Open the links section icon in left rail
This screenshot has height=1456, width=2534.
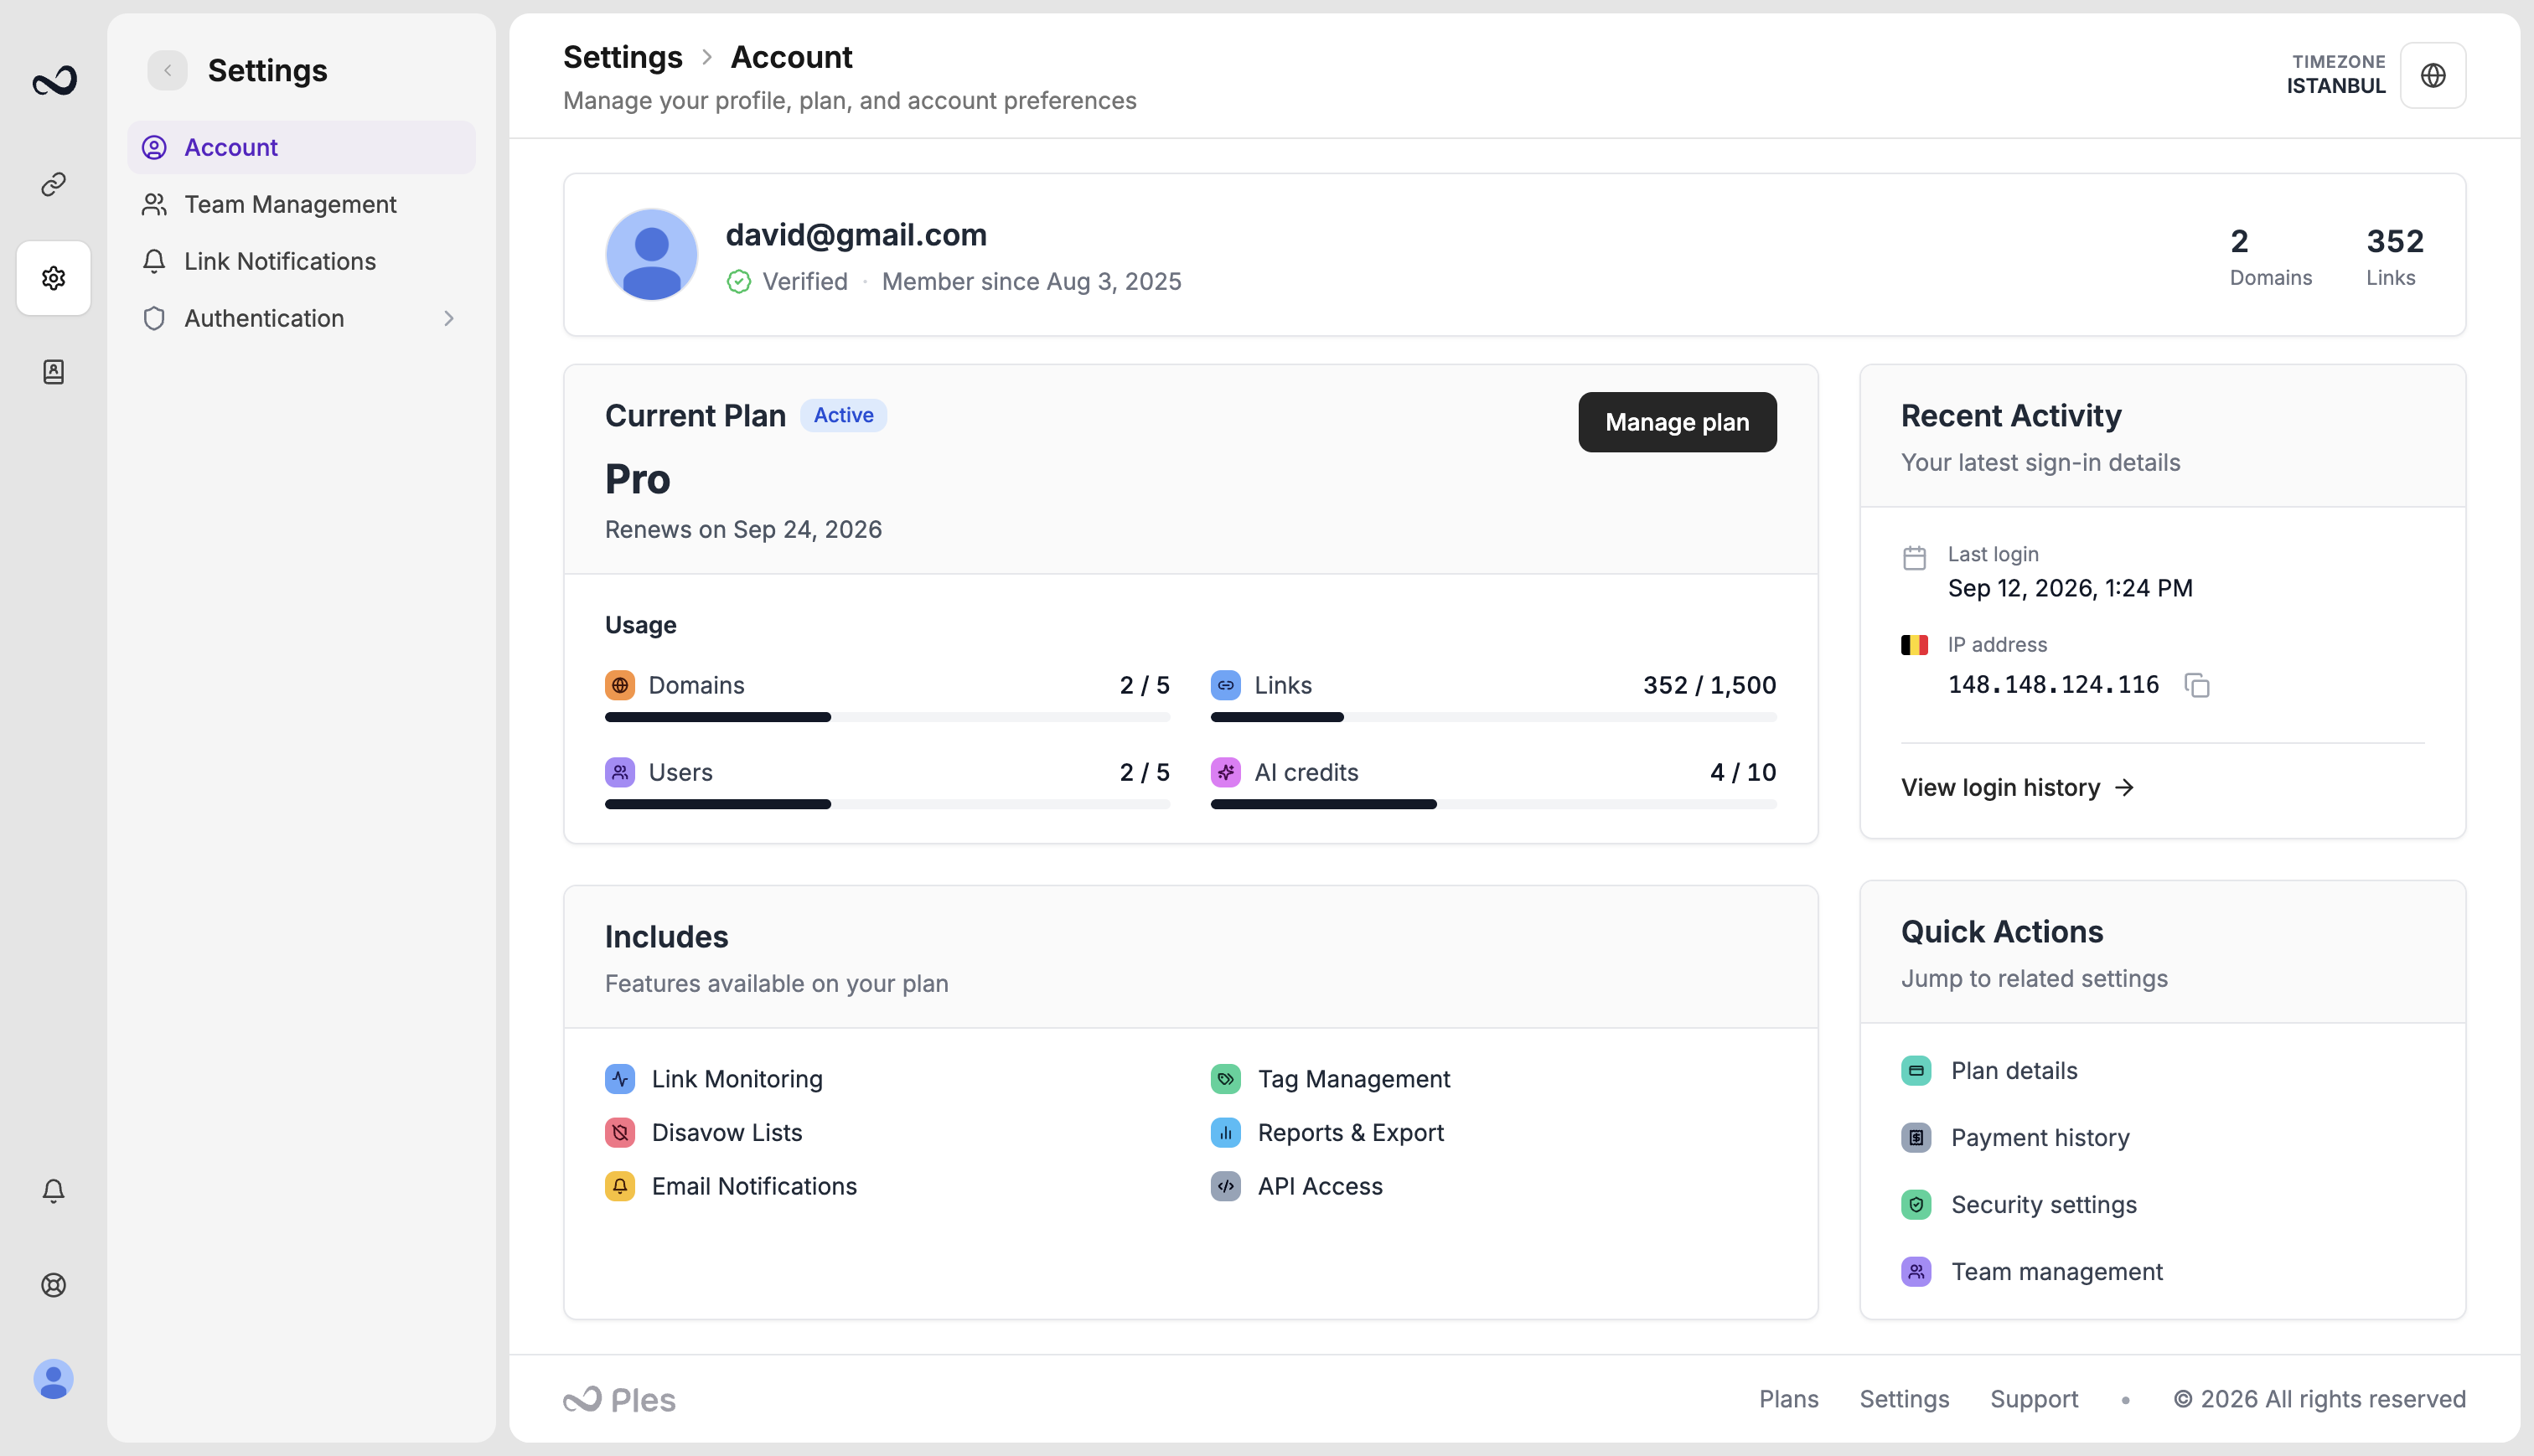54,184
